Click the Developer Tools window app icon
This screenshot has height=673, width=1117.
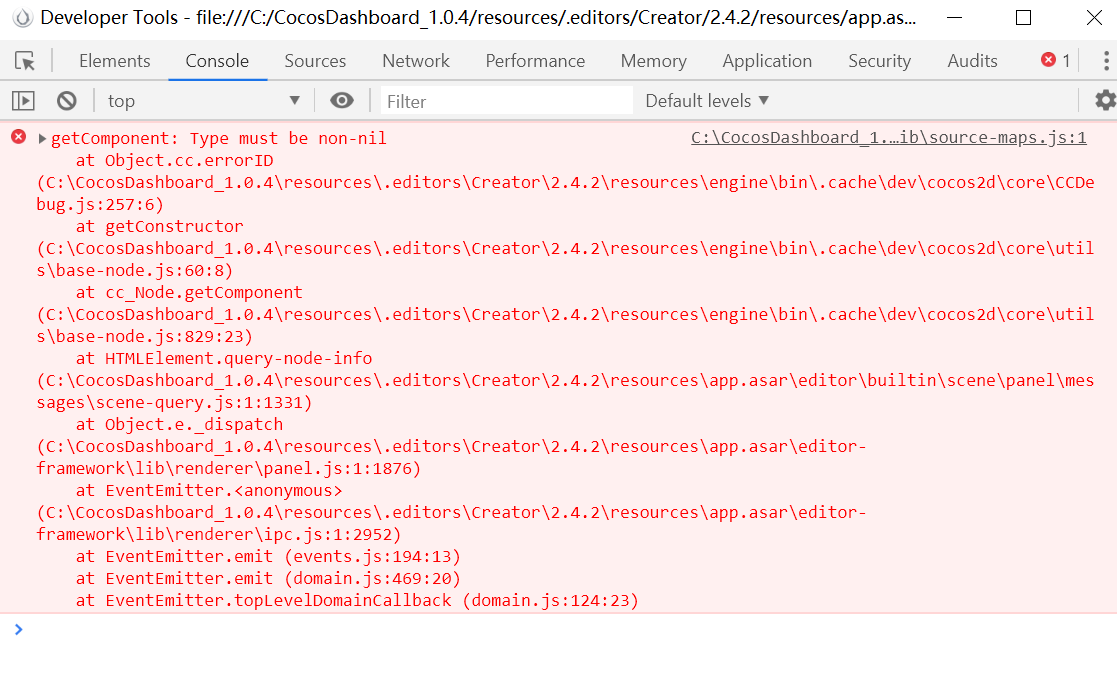[x=23, y=18]
